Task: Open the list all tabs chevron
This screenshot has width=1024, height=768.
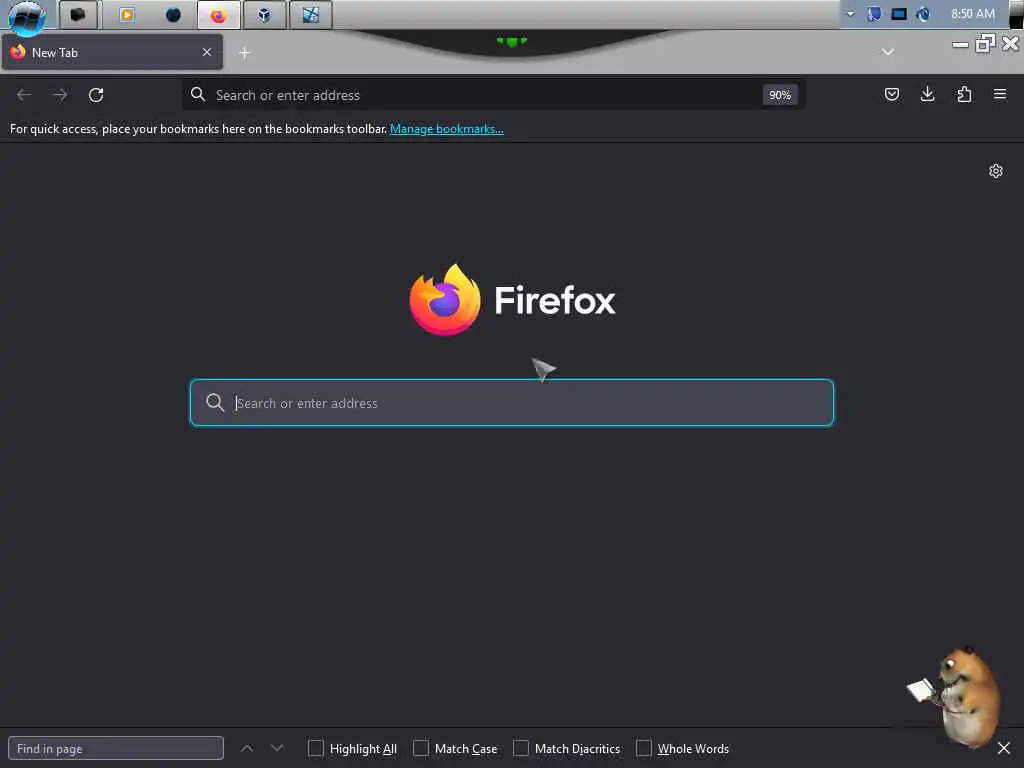Action: (887, 52)
